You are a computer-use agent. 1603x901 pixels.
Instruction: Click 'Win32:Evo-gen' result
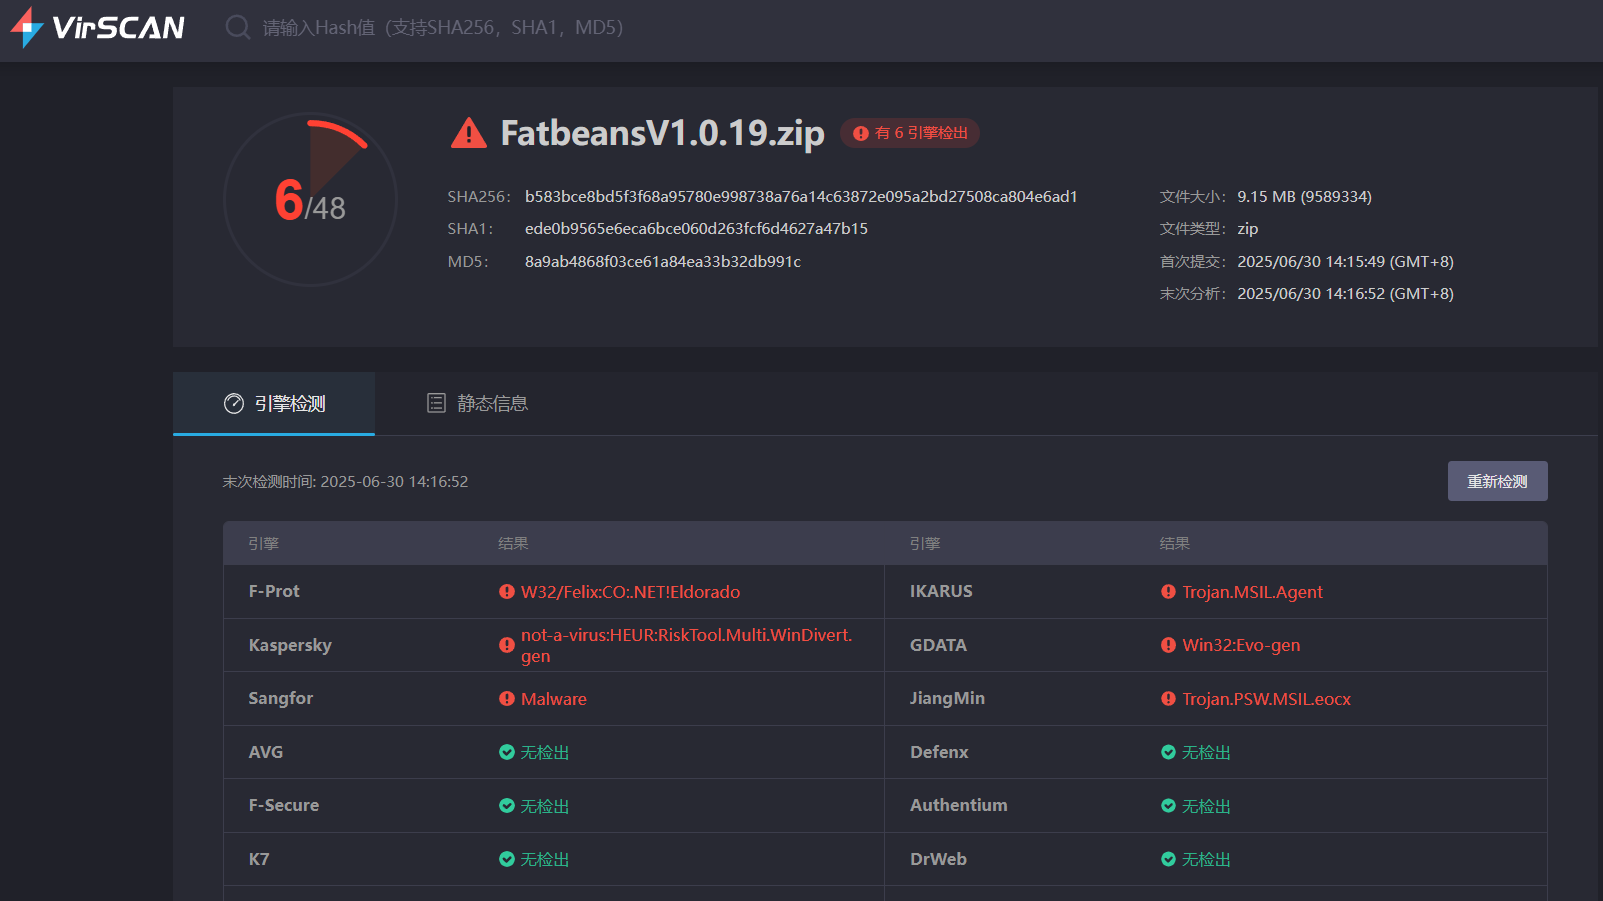[1241, 645]
